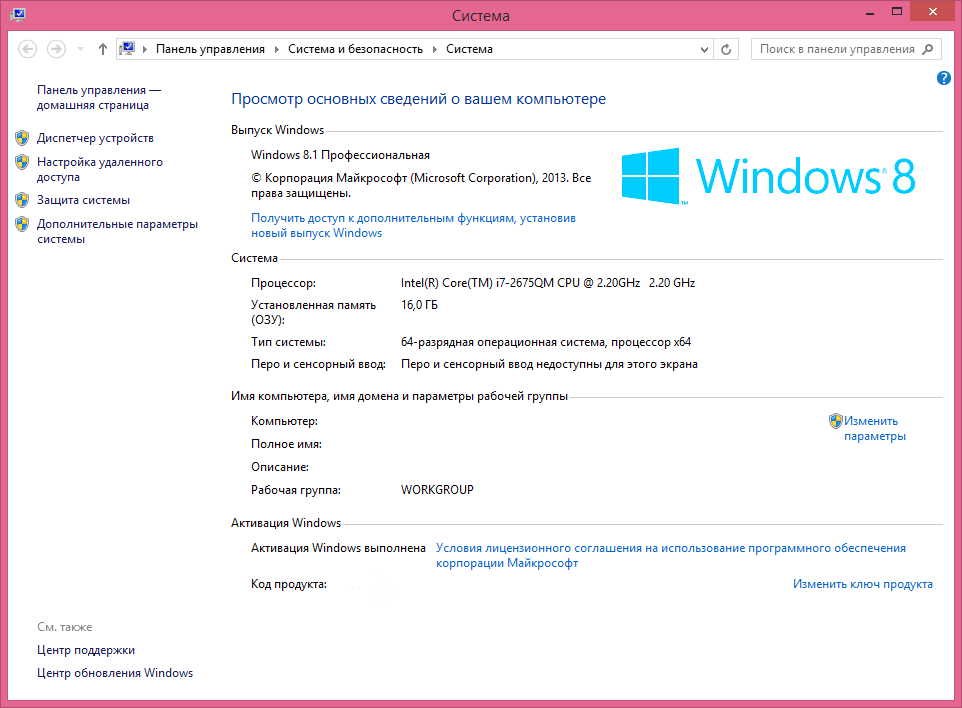
Task: Click the link to get a new Windows edition
Action: click(414, 225)
